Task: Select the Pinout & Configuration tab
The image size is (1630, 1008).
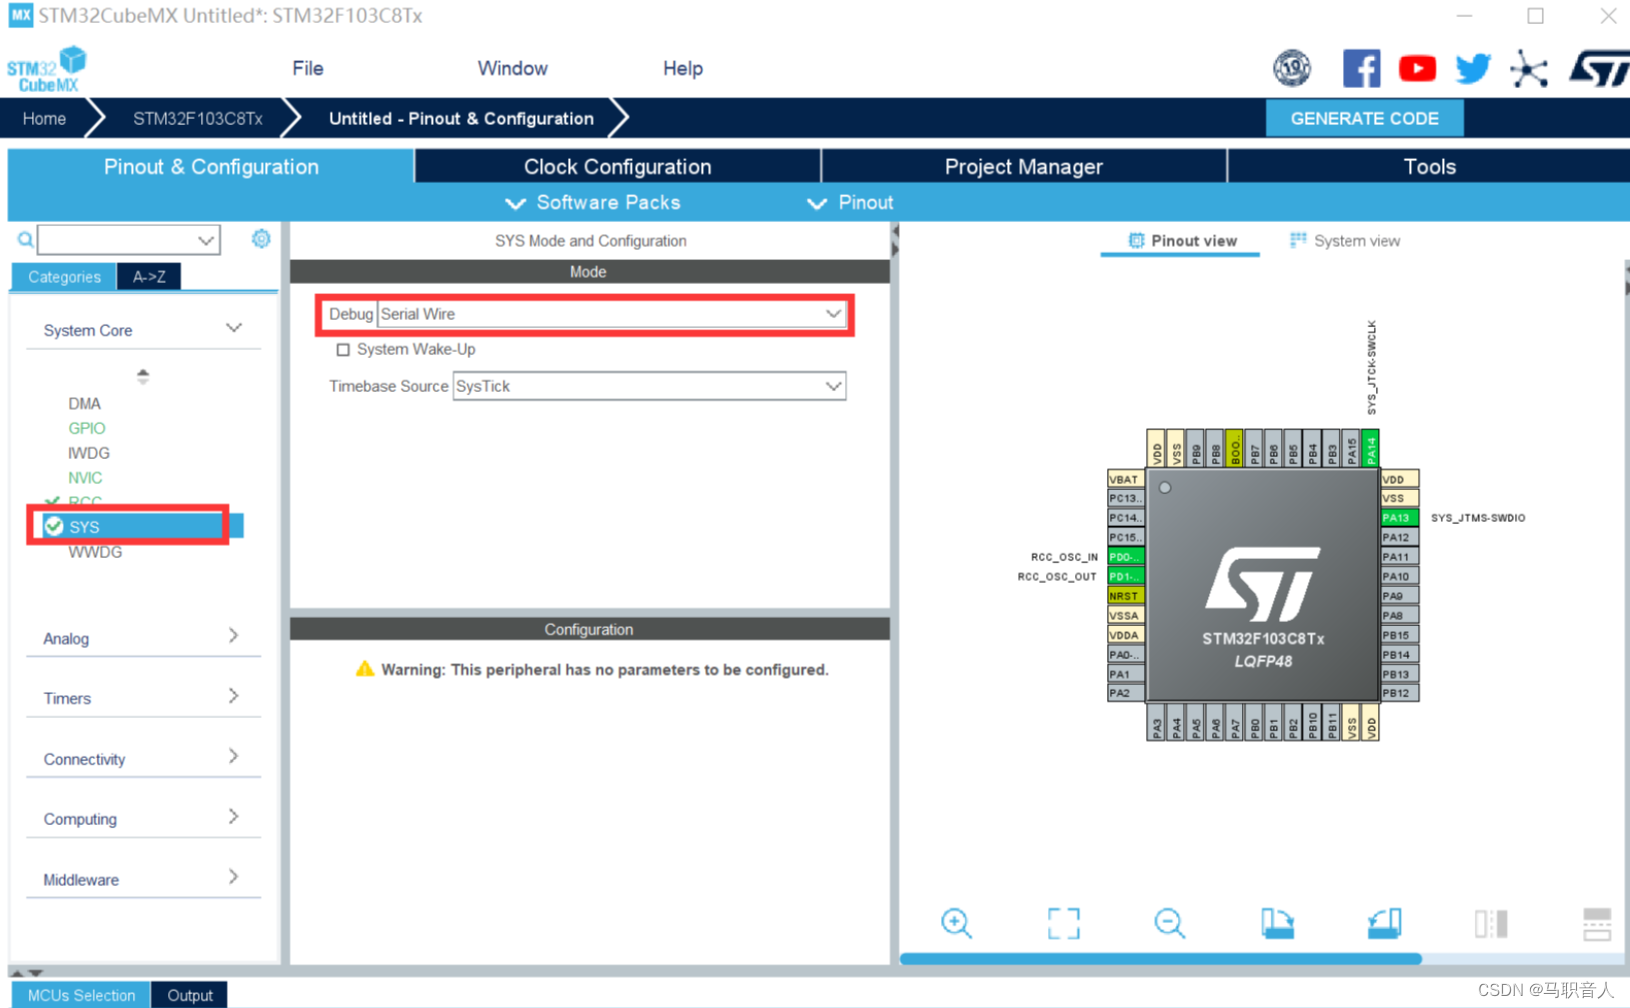Action: click(211, 167)
